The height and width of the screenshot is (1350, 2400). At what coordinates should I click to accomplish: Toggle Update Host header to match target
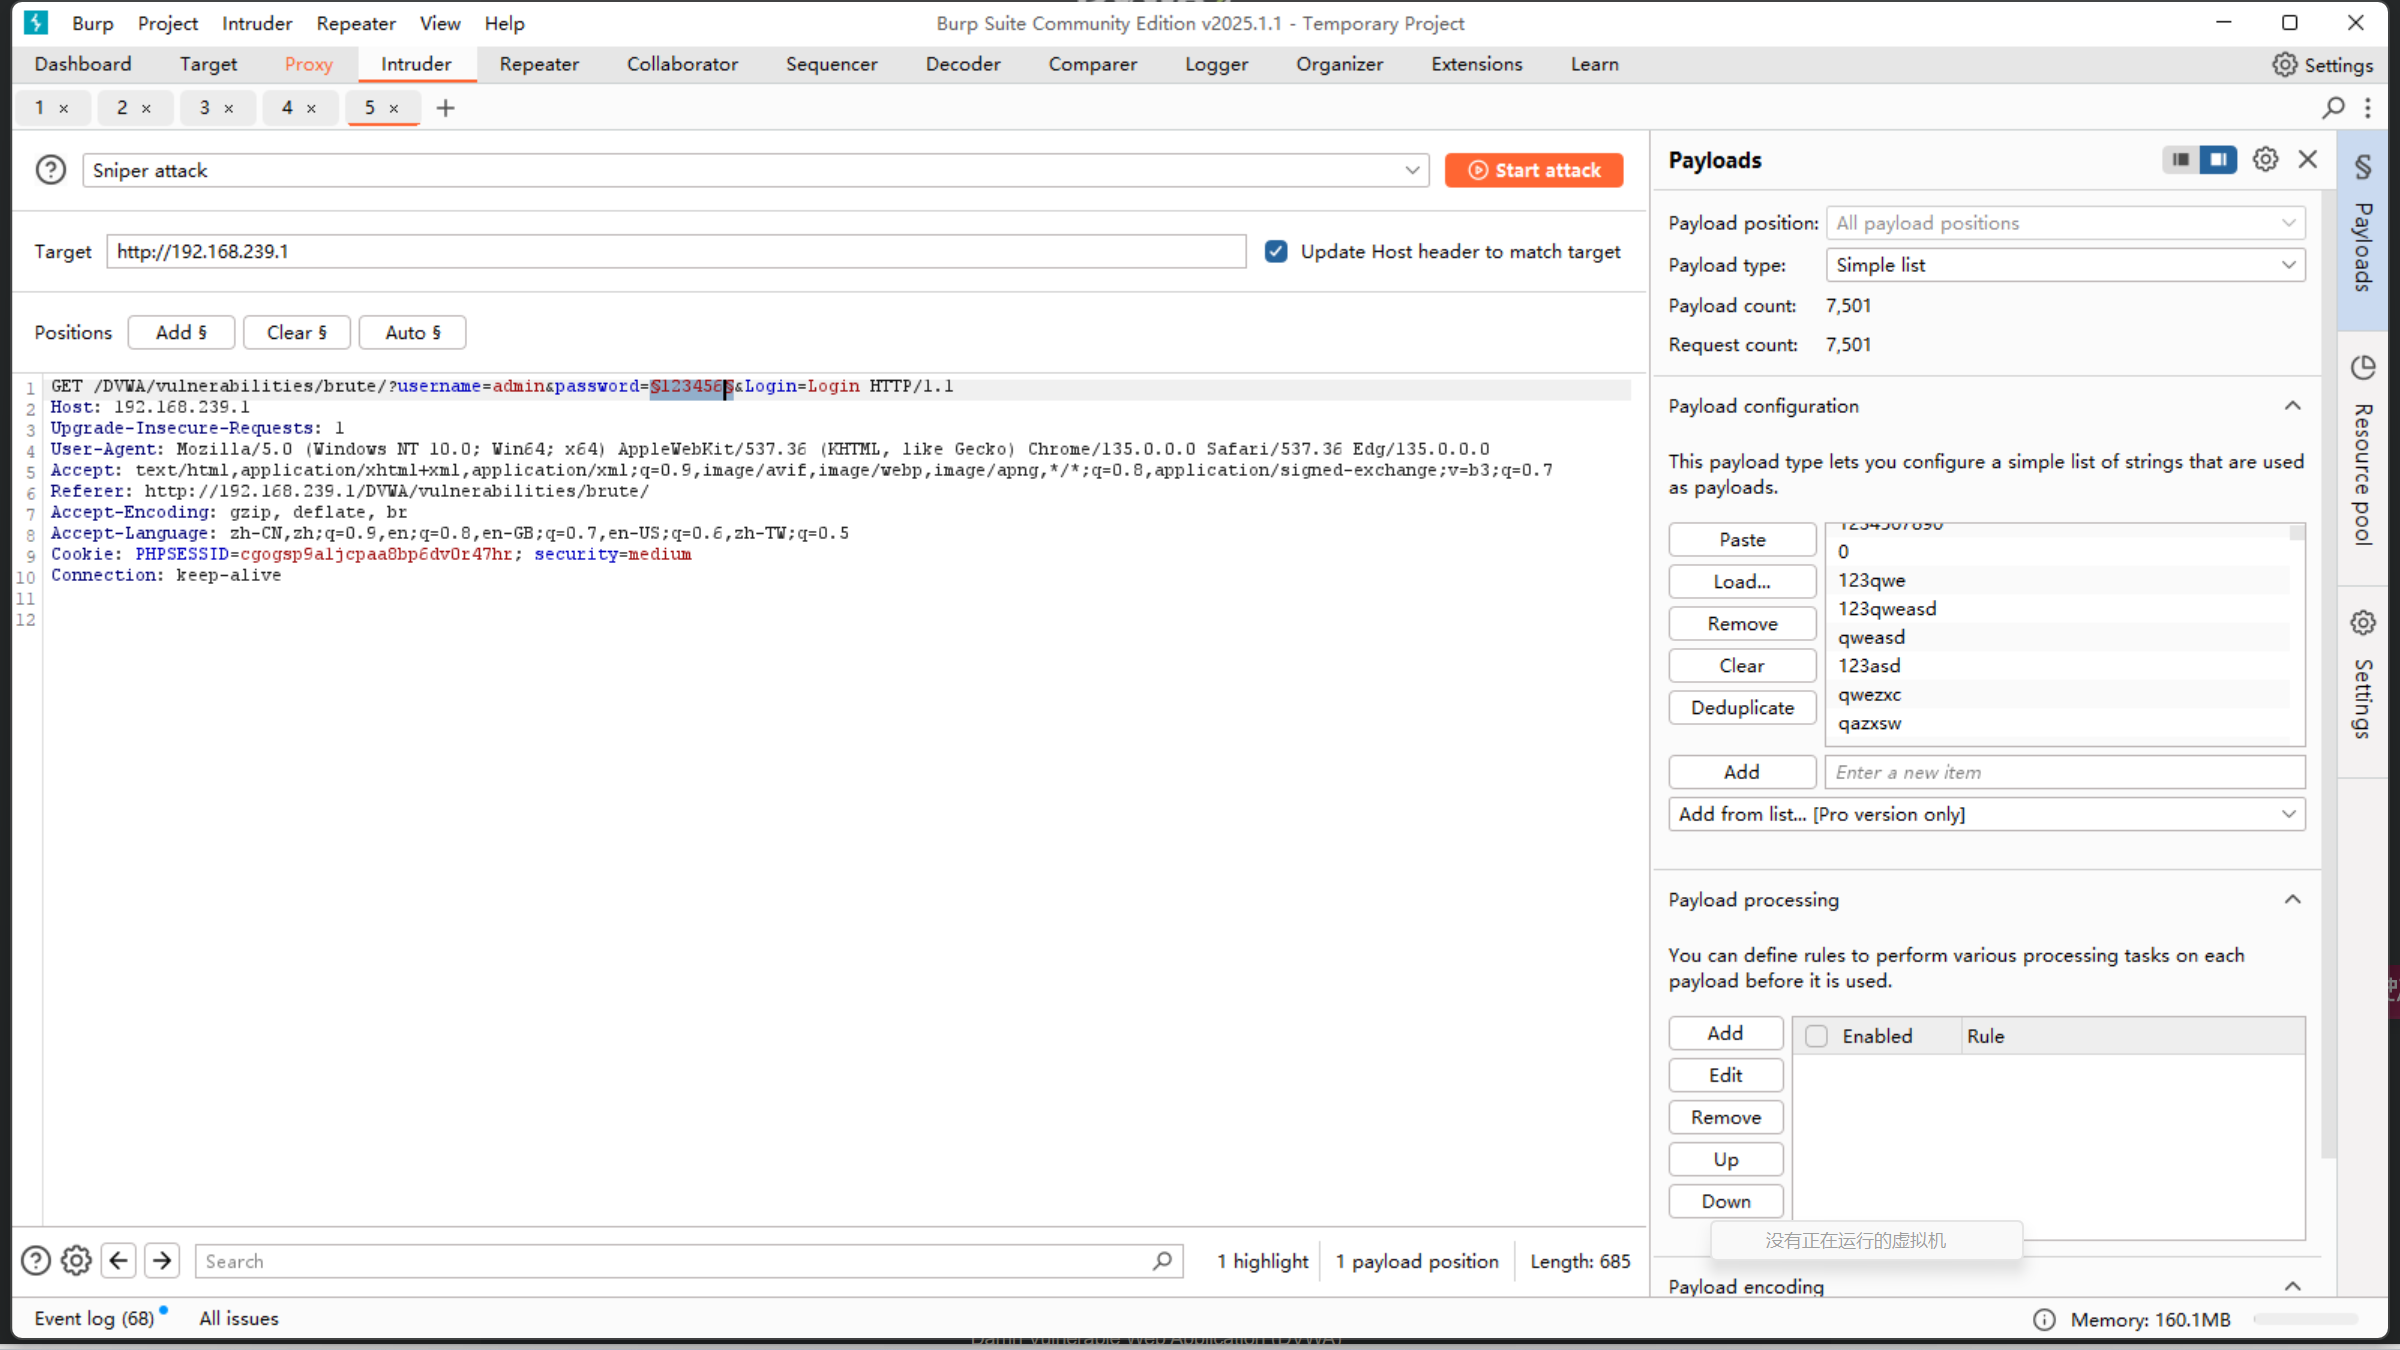click(x=1276, y=251)
